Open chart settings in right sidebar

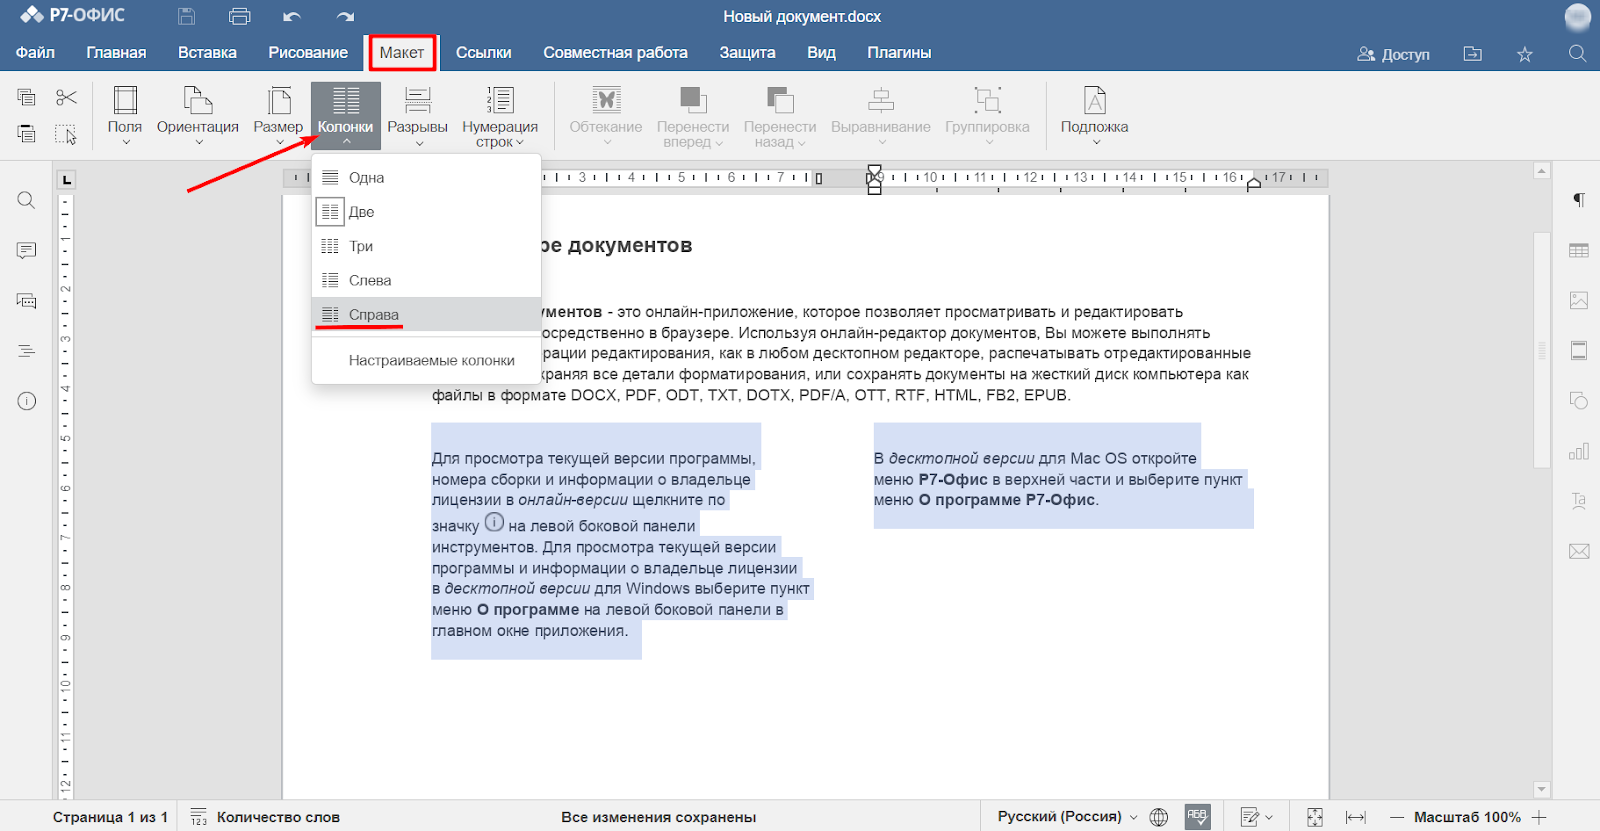1579,451
